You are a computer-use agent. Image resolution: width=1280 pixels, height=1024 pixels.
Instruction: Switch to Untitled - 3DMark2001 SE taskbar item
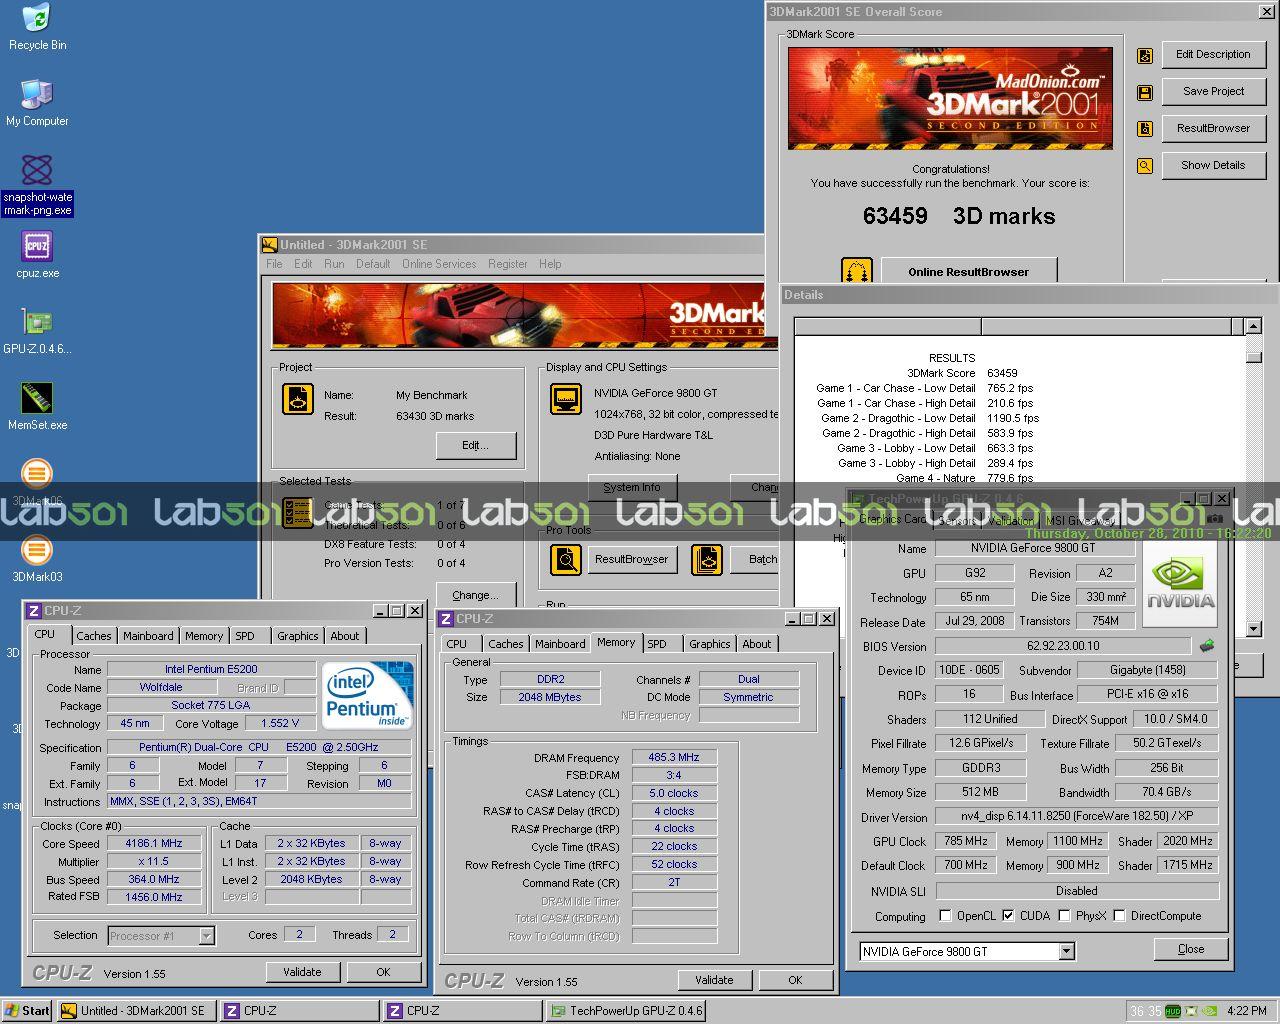[x=135, y=1011]
